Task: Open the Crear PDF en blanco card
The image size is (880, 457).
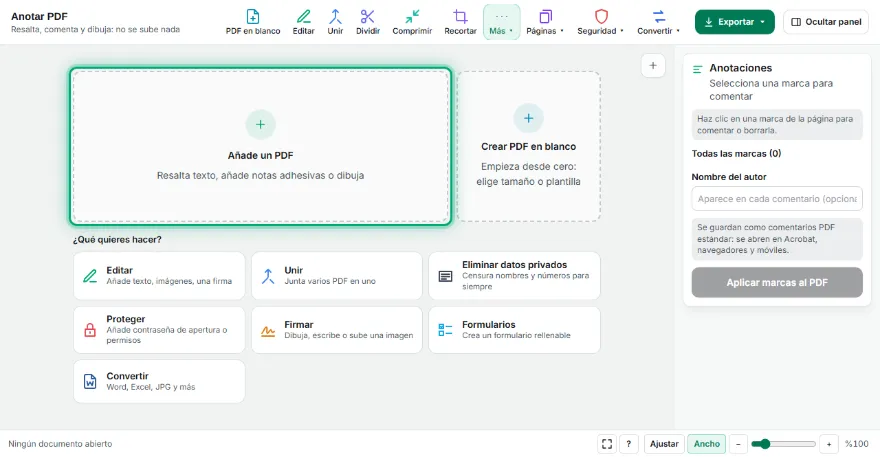Action: pyautogui.click(x=529, y=146)
